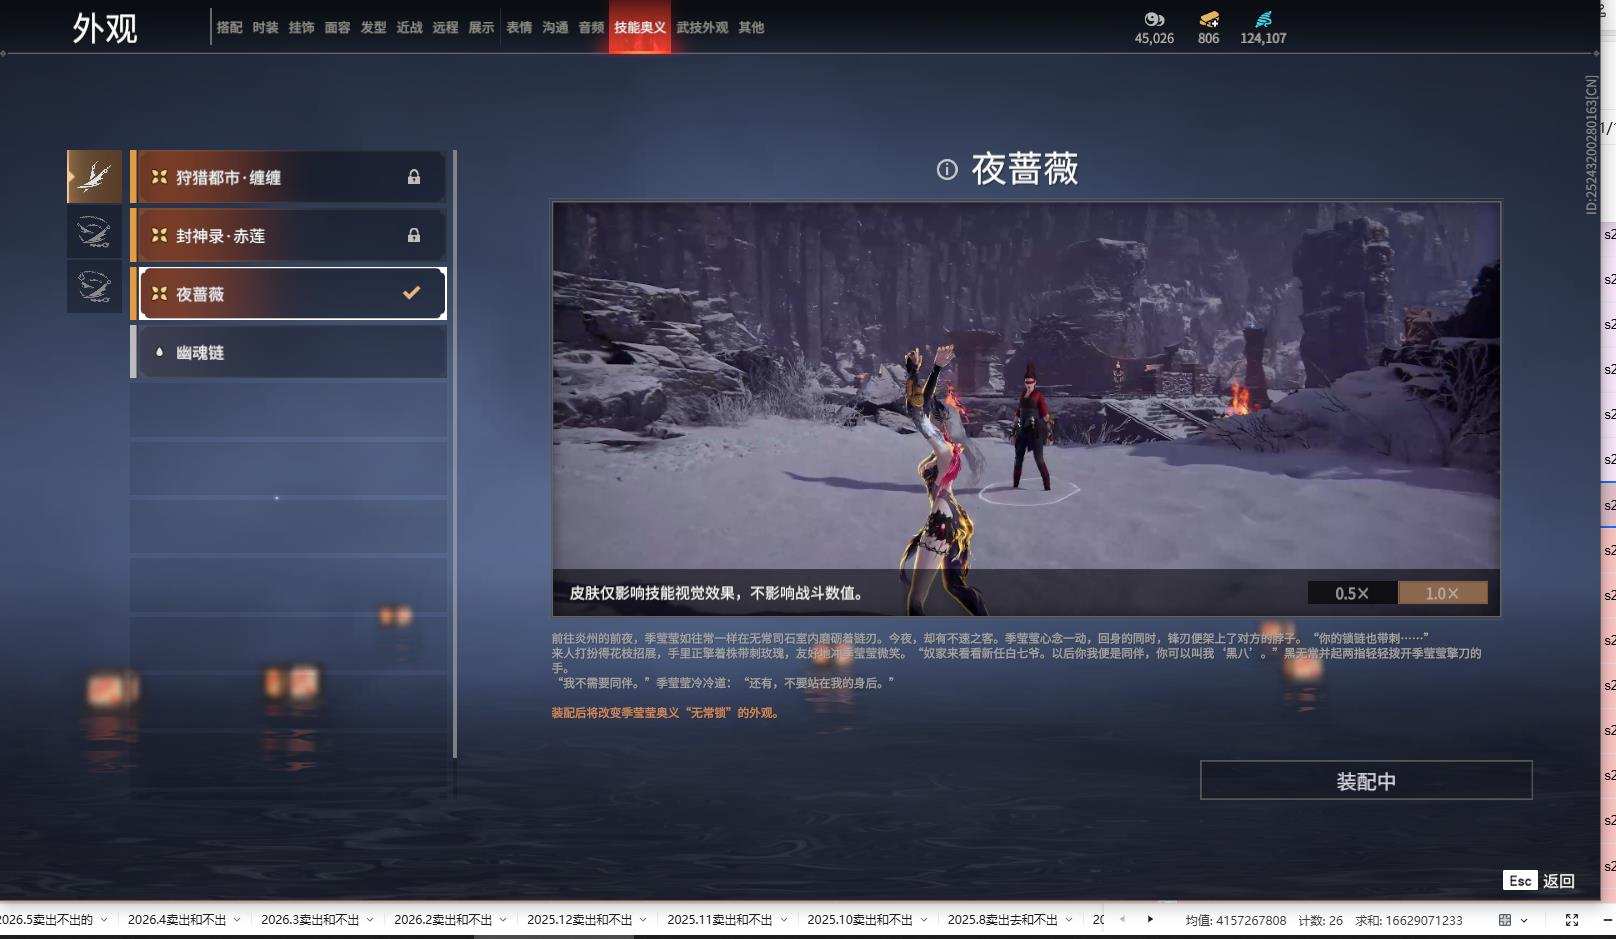1616x939 pixels.
Task: Select the 狩猎都市·缠缠 skin row
Action: [x=289, y=177]
